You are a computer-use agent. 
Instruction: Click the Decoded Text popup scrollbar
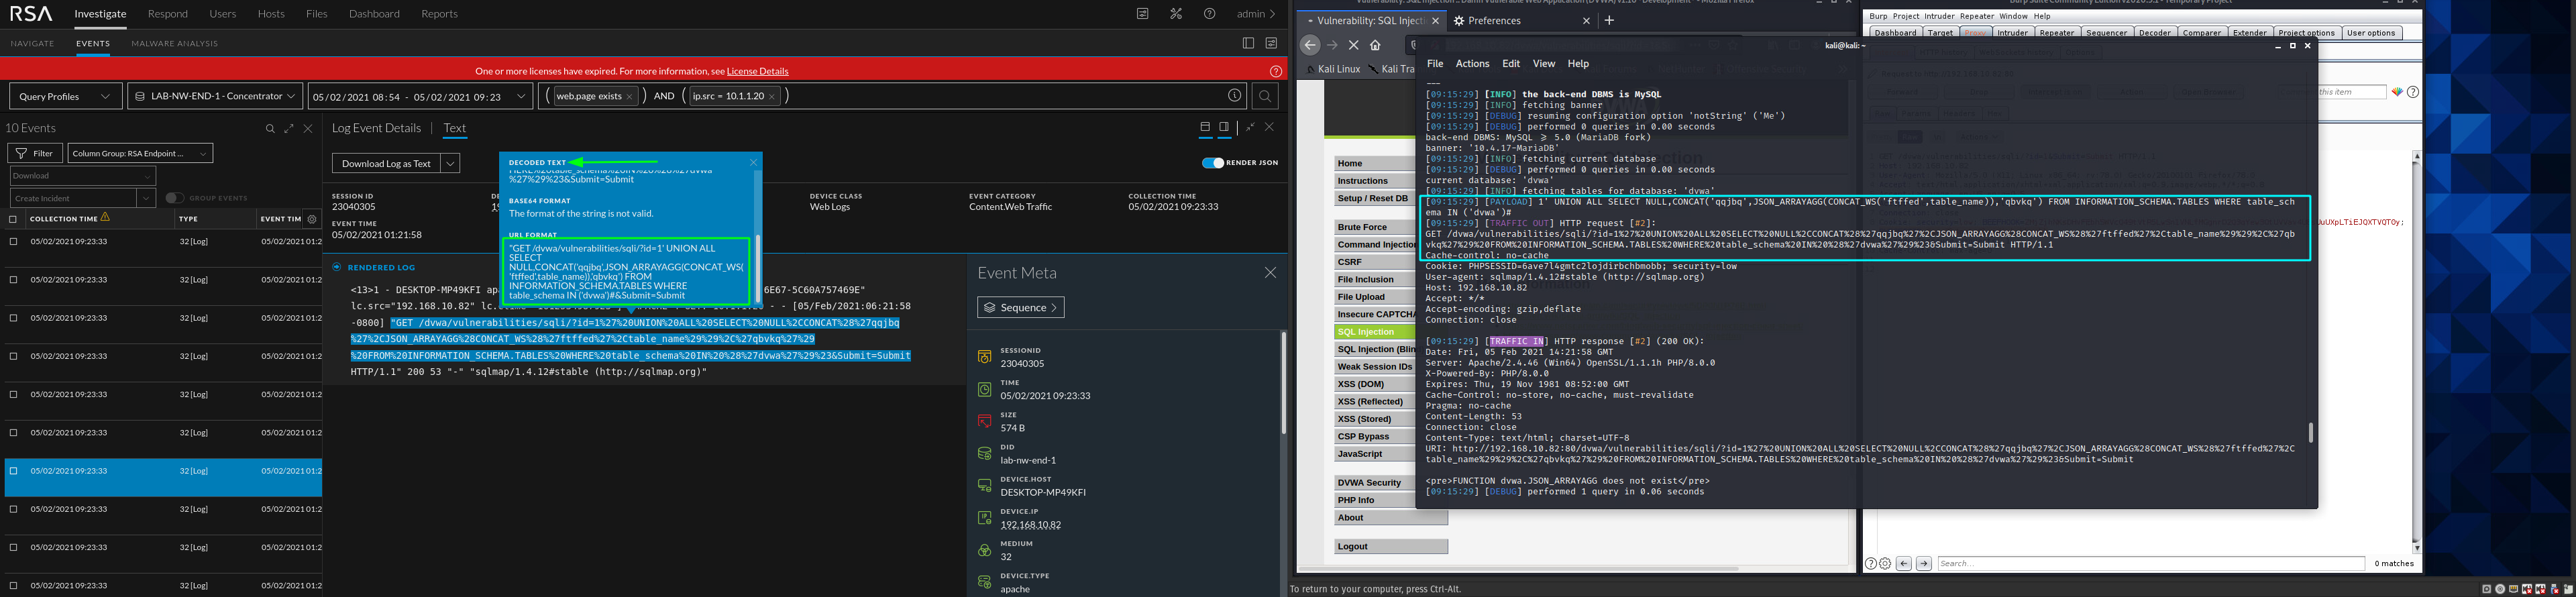(757, 268)
